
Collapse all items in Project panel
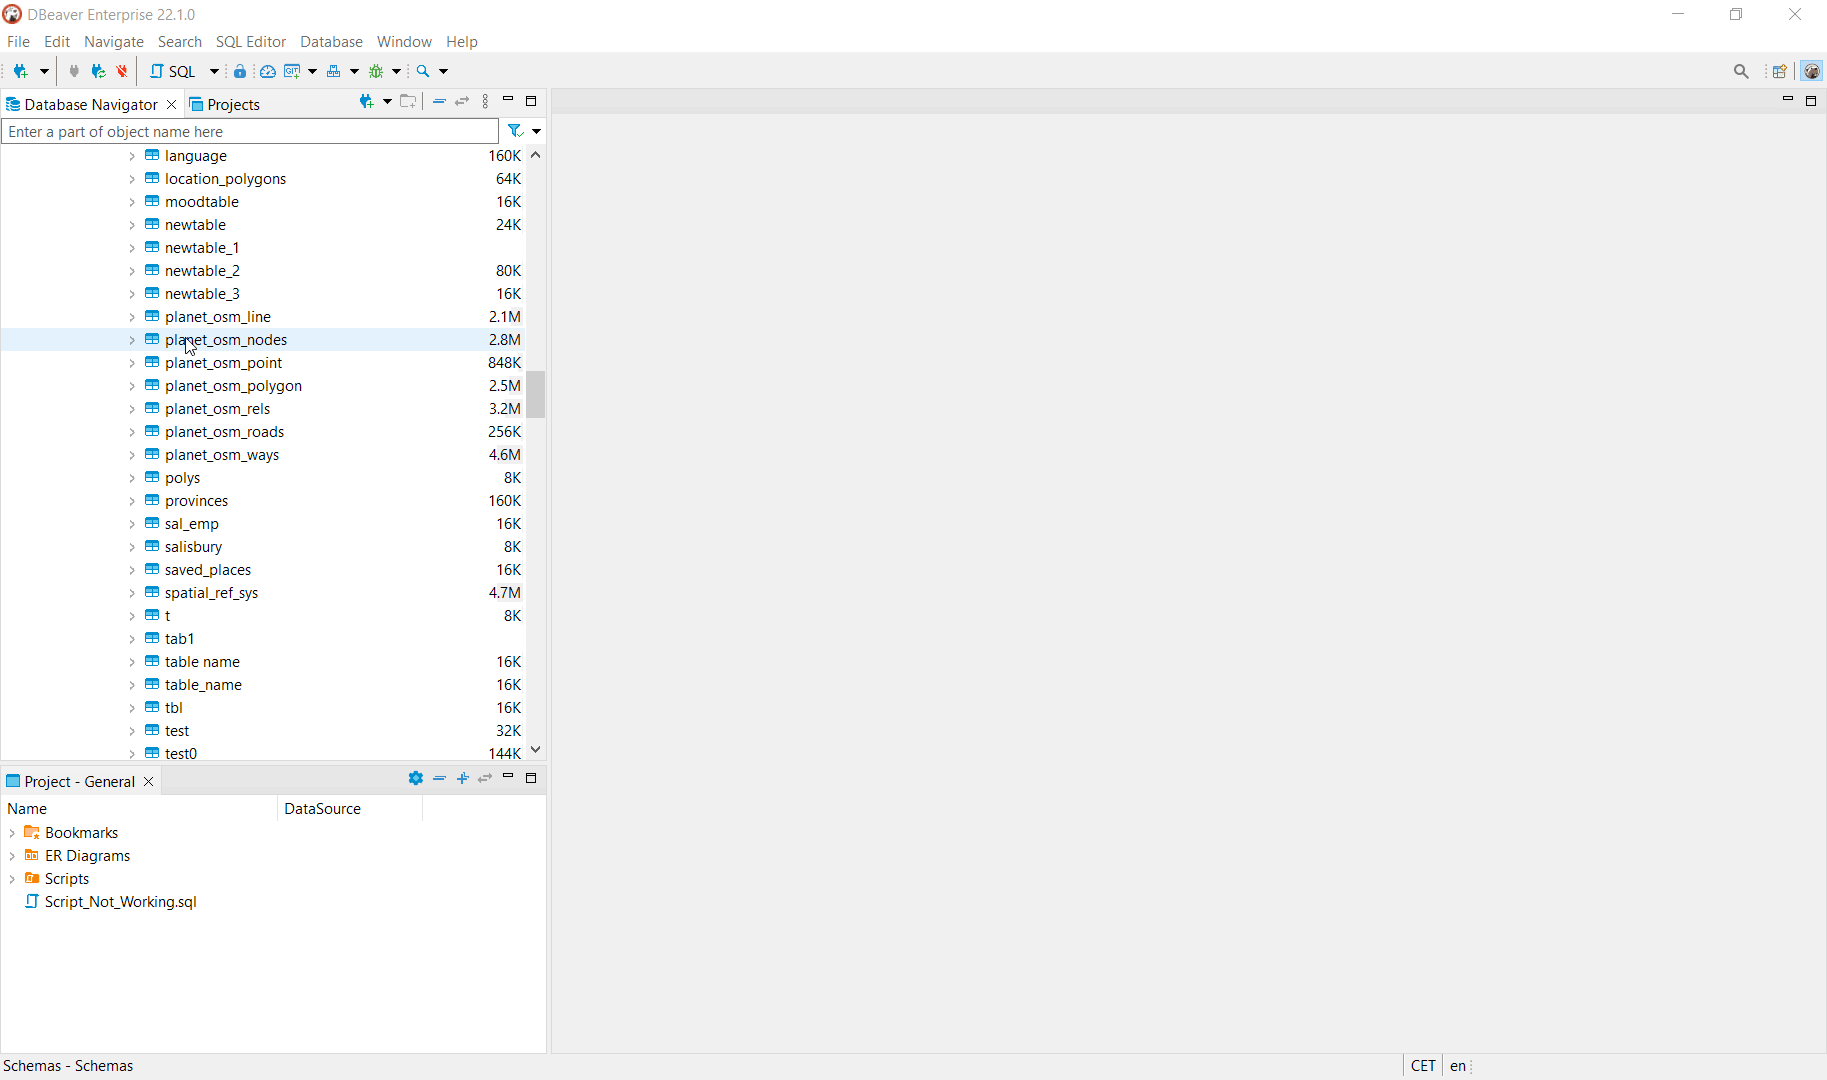[x=439, y=778]
